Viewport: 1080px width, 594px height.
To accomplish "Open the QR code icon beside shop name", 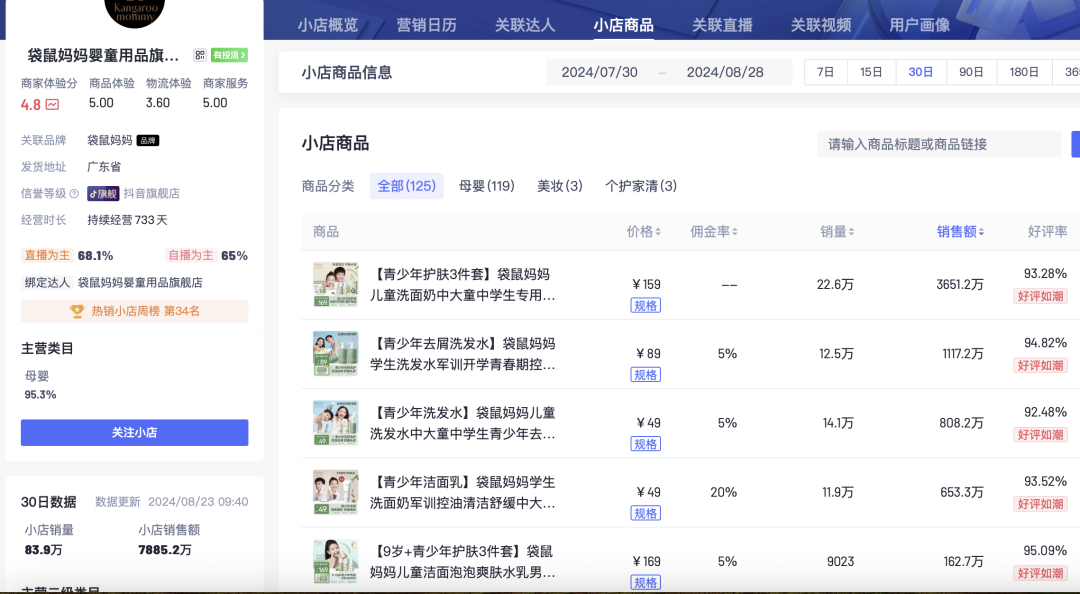I will [x=200, y=55].
